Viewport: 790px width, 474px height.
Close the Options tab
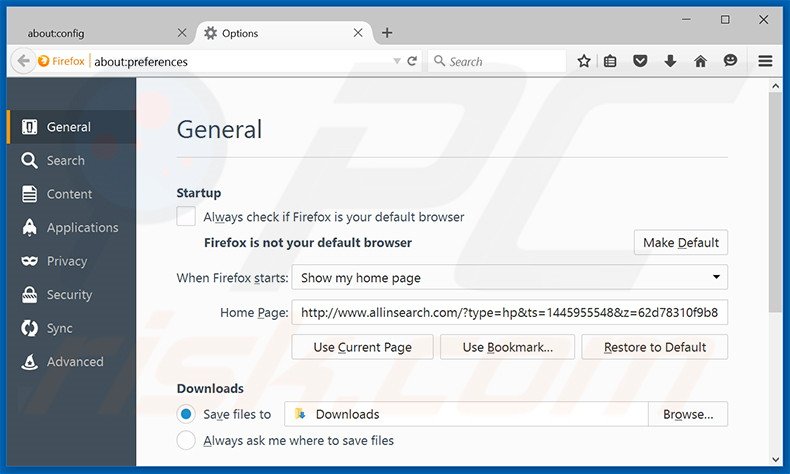tap(358, 33)
